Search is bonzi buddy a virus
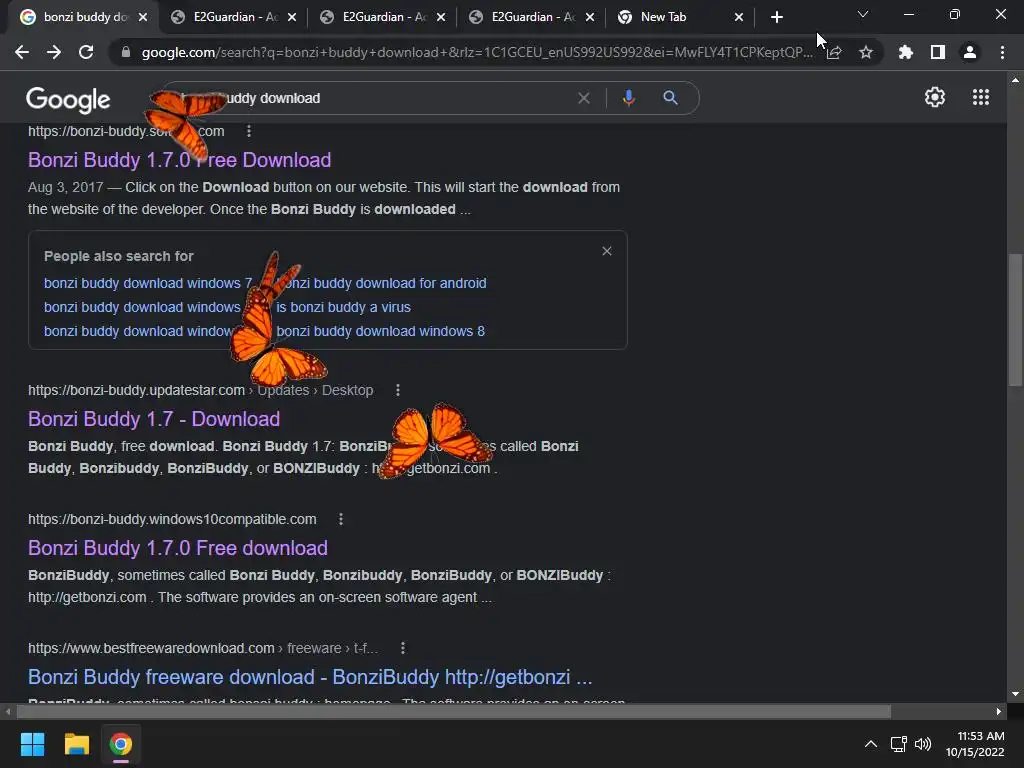Viewport: 1024px width, 768px height. pos(344,307)
